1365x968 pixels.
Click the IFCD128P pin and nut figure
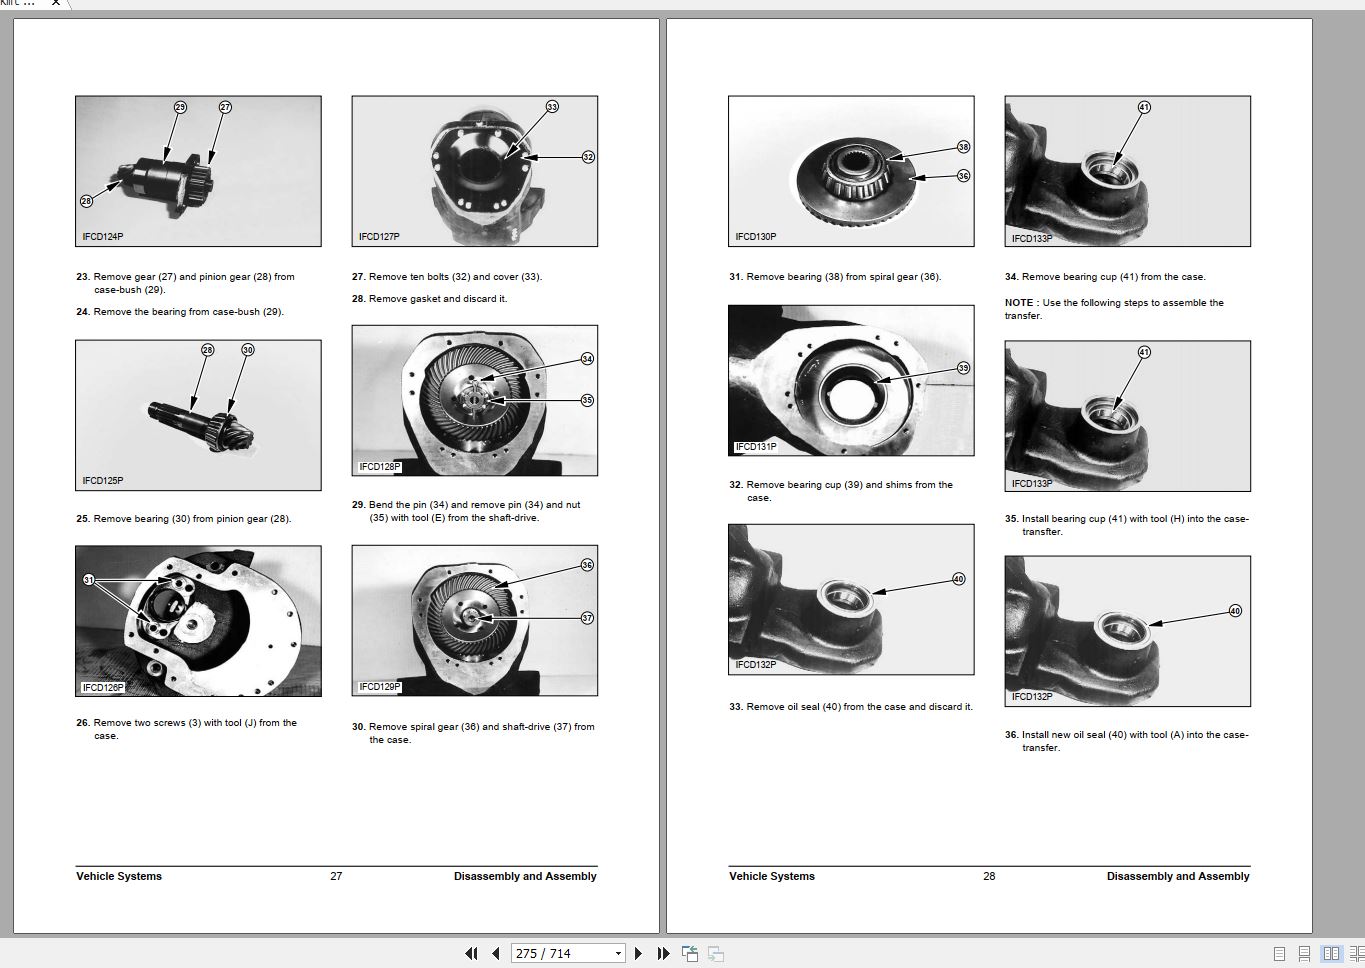tap(475, 400)
